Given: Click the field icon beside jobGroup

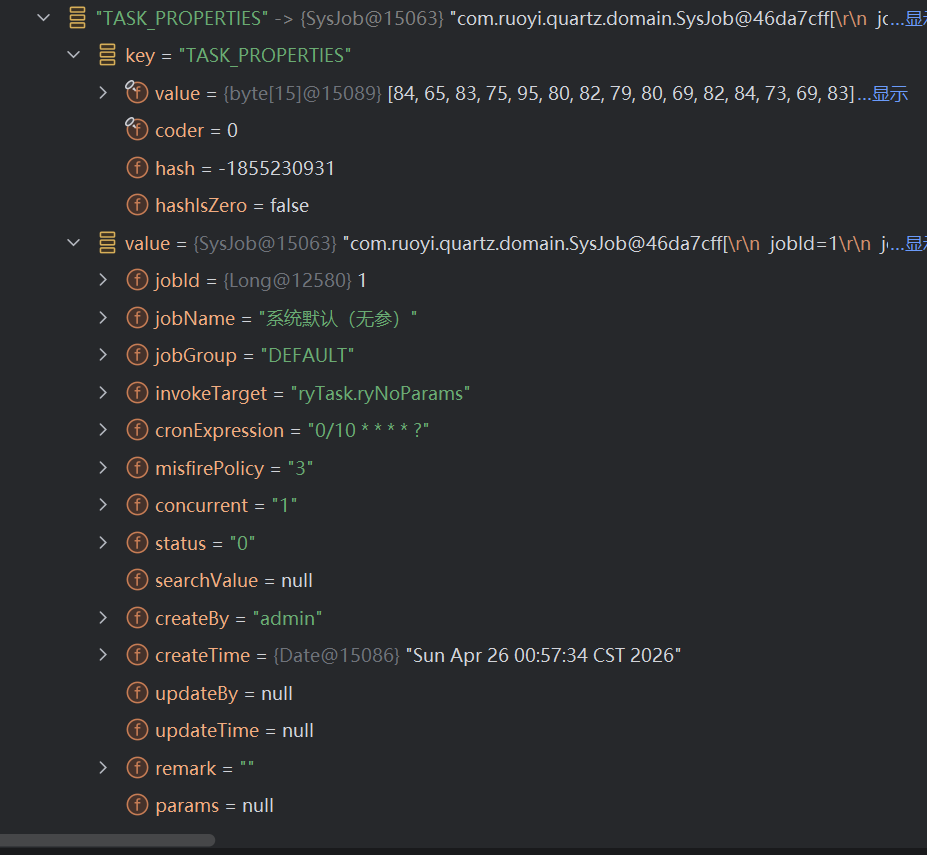Looking at the screenshot, I should click(x=137, y=355).
